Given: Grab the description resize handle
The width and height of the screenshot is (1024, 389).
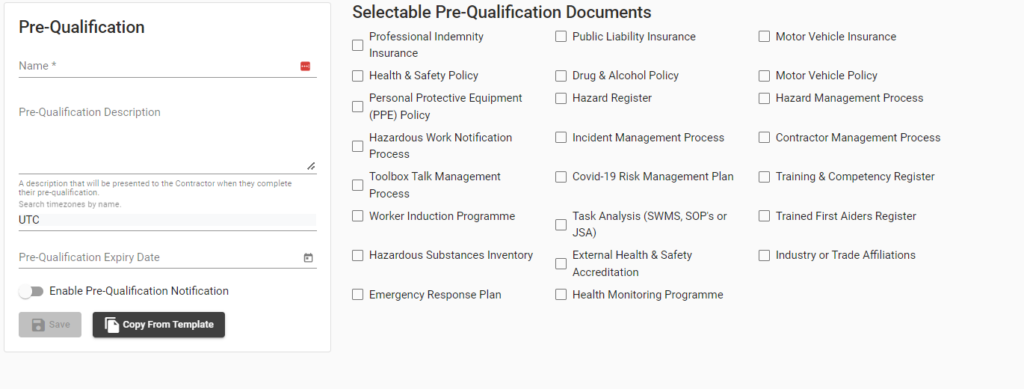Looking at the screenshot, I should [x=311, y=166].
